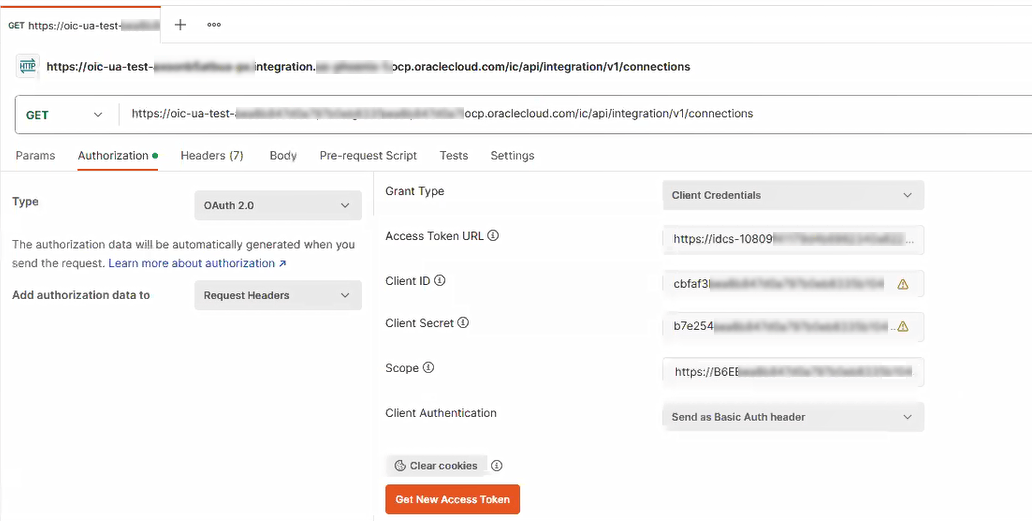The height and width of the screenshot is (521, 1032).
Task: Click the Grant Type label
Action: (x=415, y=191)
